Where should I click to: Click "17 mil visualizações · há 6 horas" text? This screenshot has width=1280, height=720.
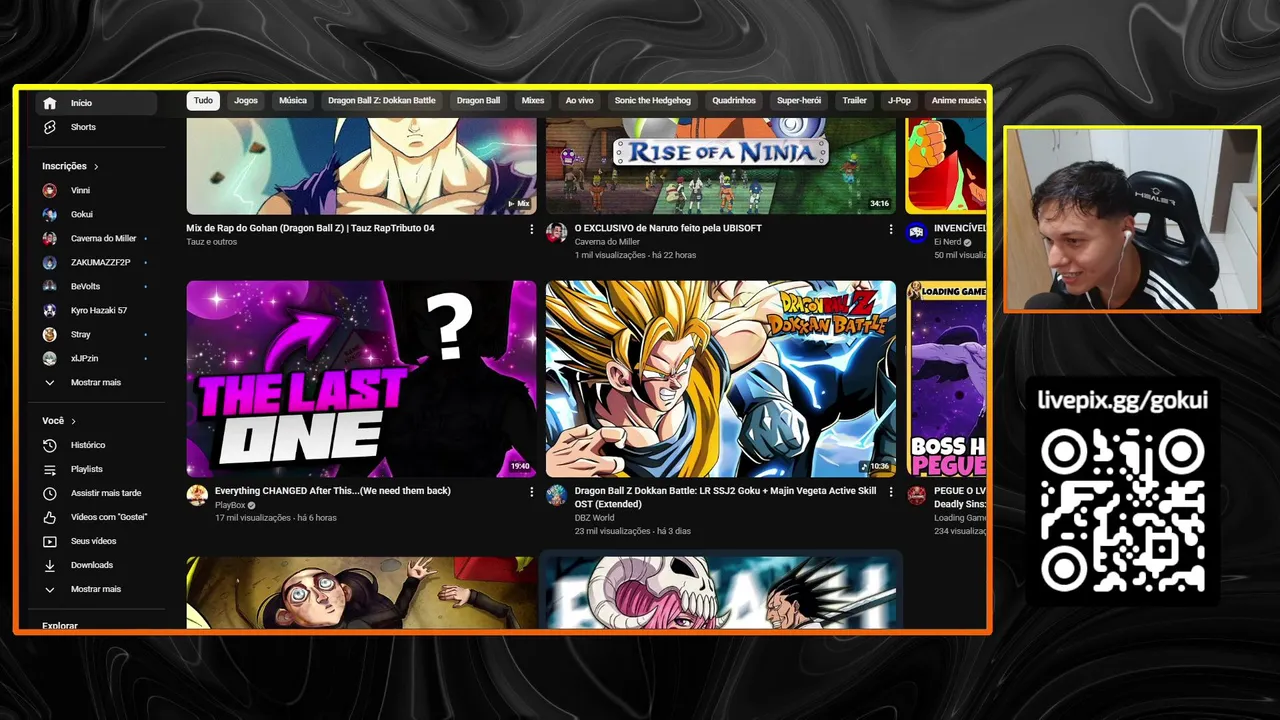tap(276, 518)
